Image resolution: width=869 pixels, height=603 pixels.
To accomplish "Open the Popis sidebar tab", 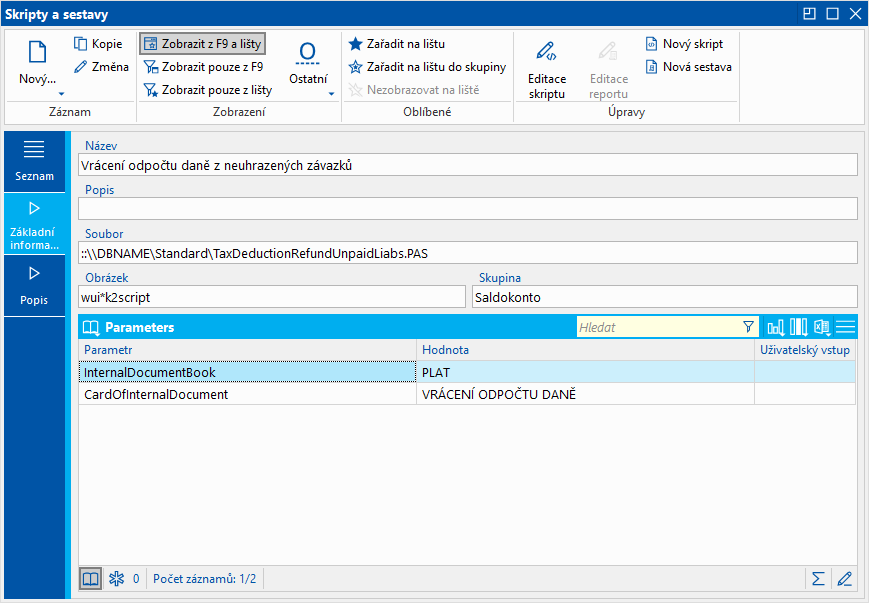I will click(35, 283).
